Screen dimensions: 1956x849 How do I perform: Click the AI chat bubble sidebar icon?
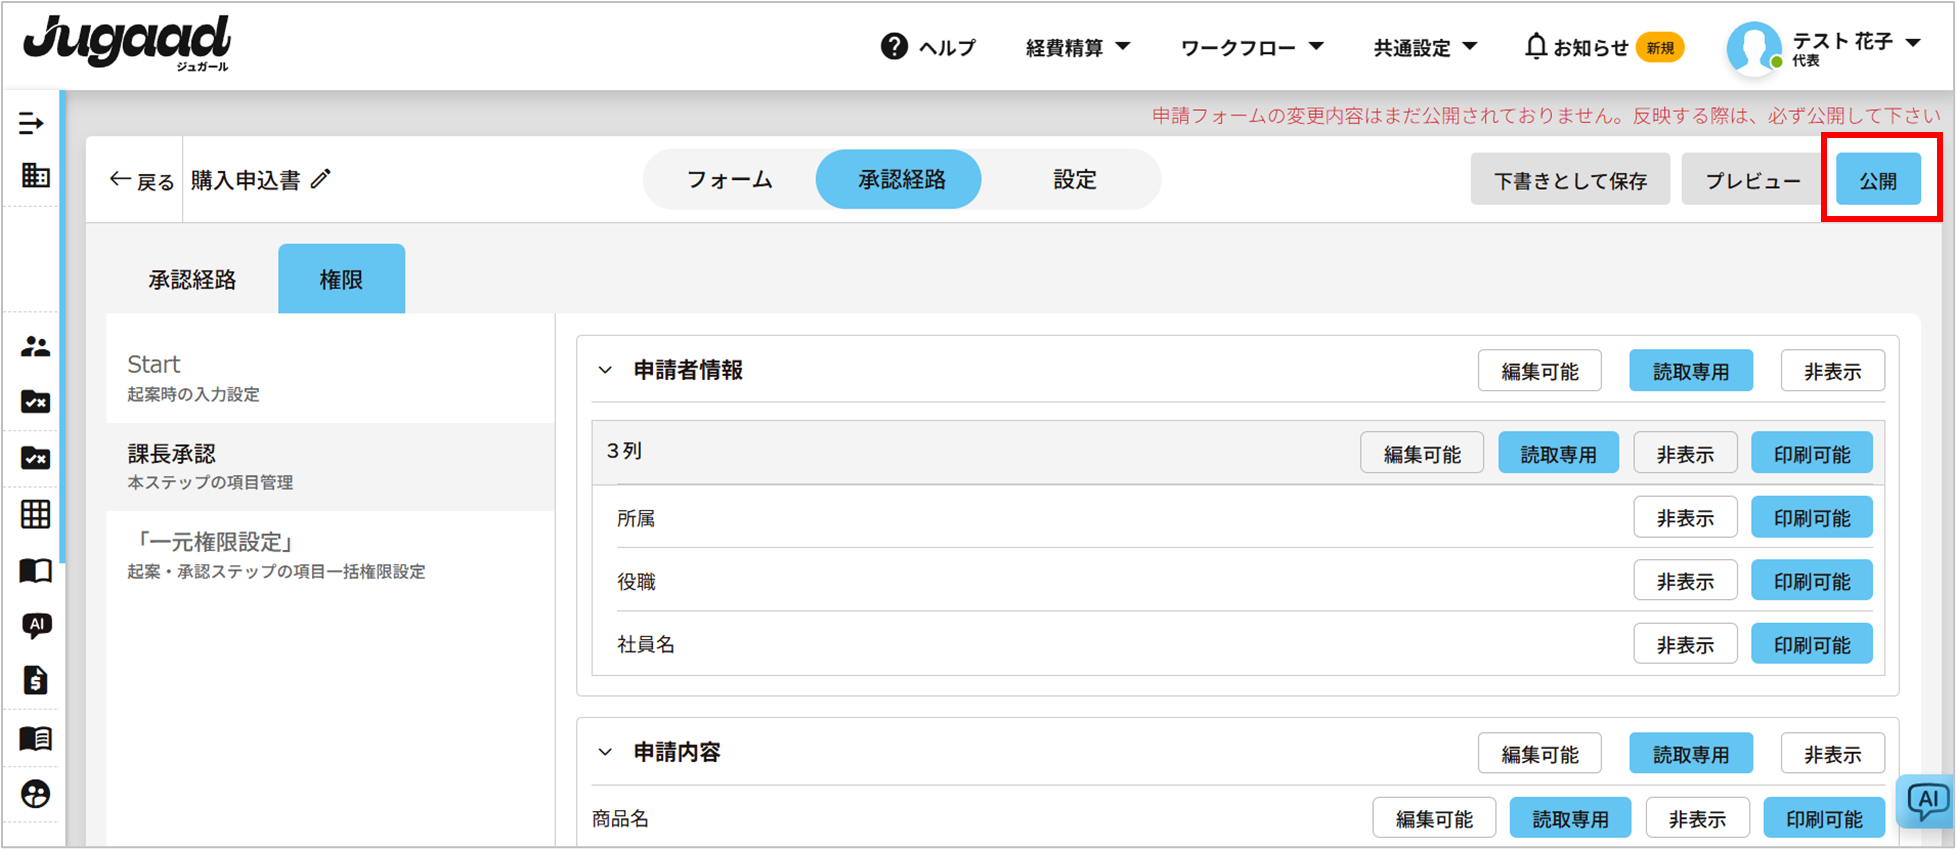pos(36,626)
